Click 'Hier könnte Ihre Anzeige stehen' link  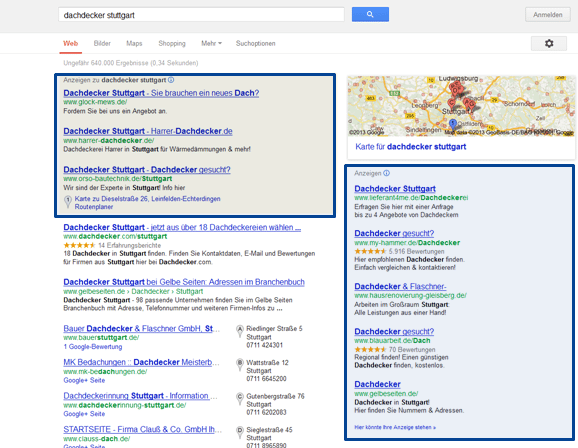tap(395, 427)
